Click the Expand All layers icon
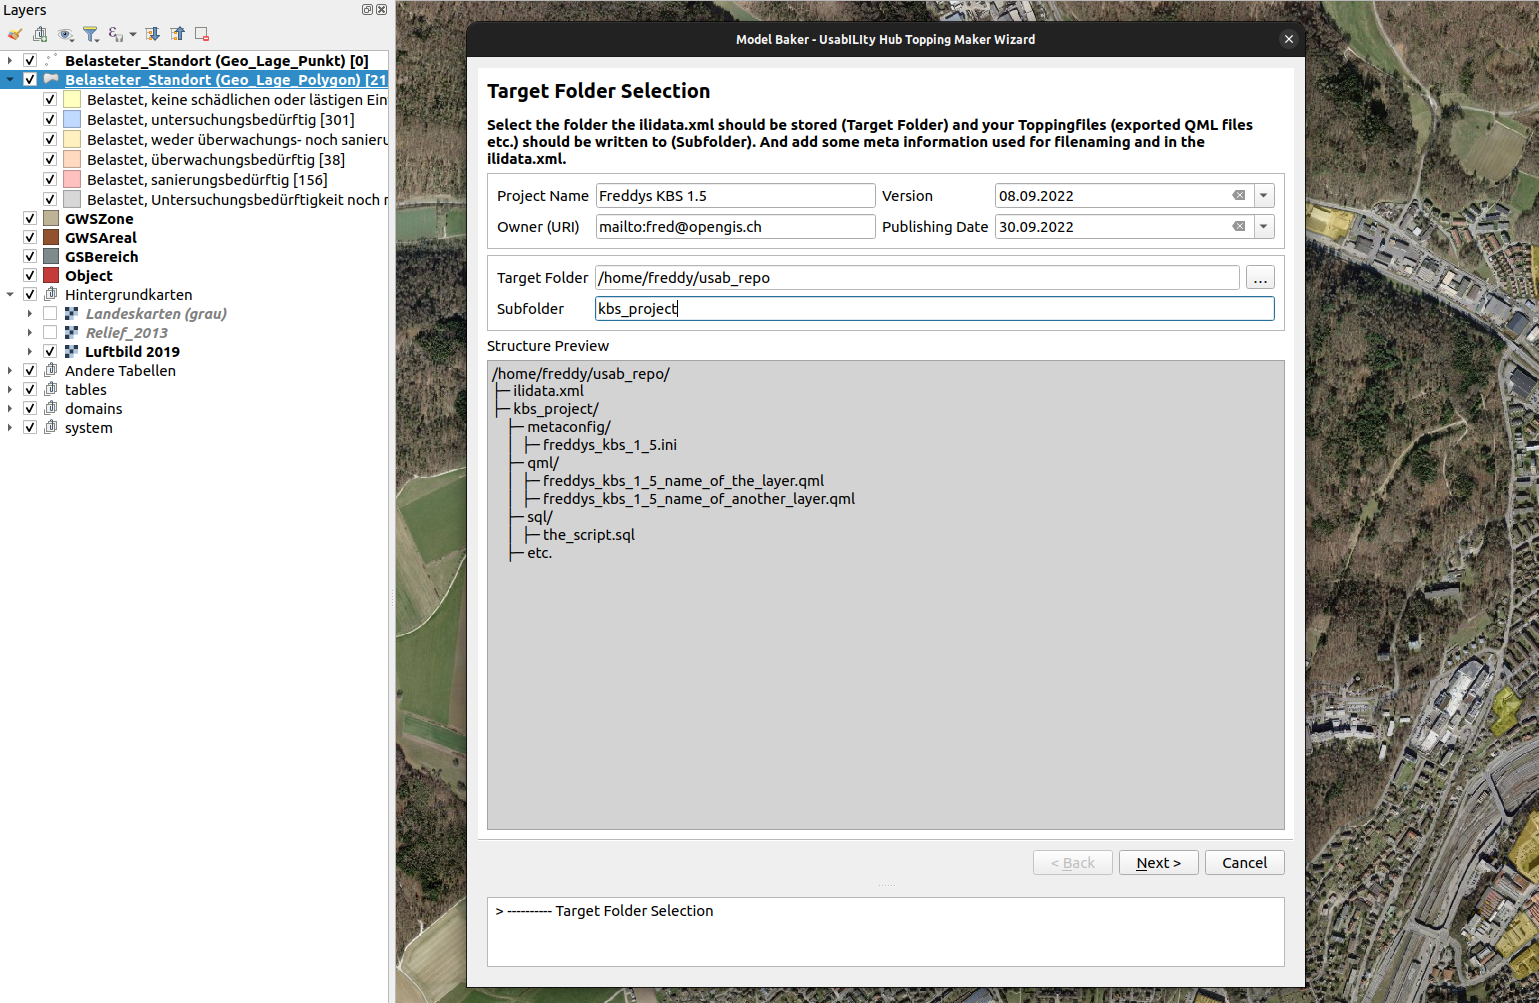The image size is (1539, 1003). coord(153,35)
